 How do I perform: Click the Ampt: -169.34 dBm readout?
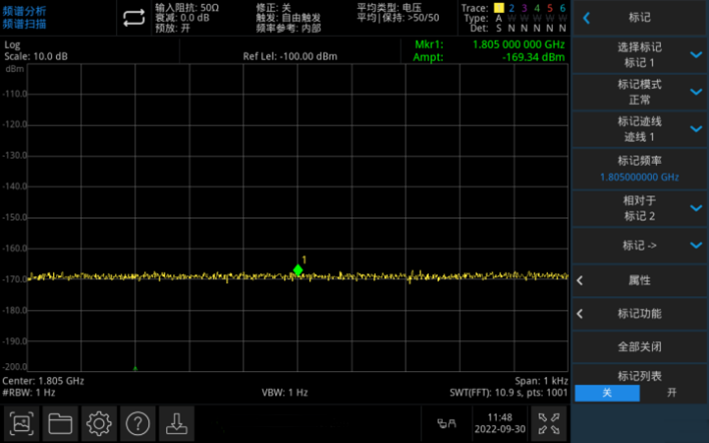tap(488, 57)
